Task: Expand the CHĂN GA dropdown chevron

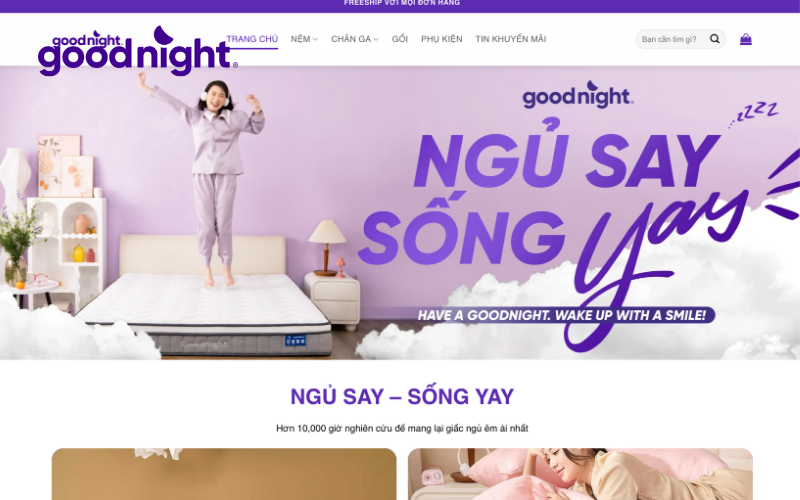Action: click(x=376, y=39)
